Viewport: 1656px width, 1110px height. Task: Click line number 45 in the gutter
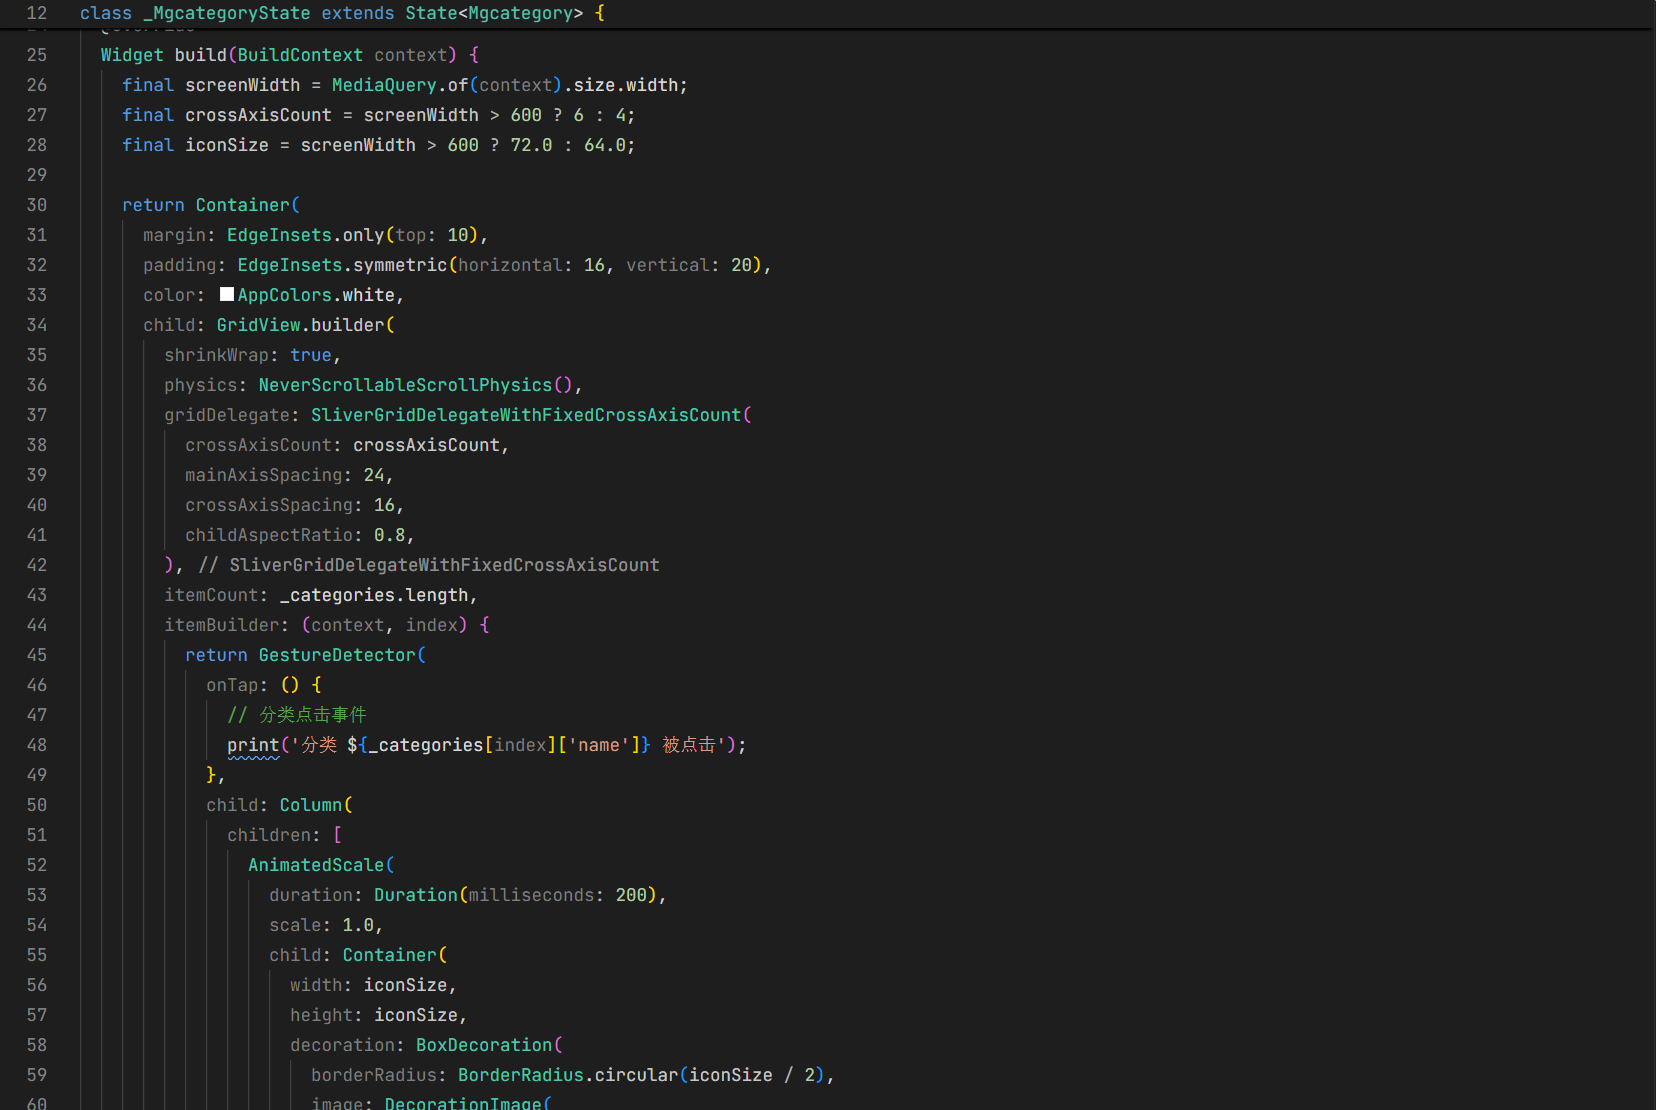(37, 655)
